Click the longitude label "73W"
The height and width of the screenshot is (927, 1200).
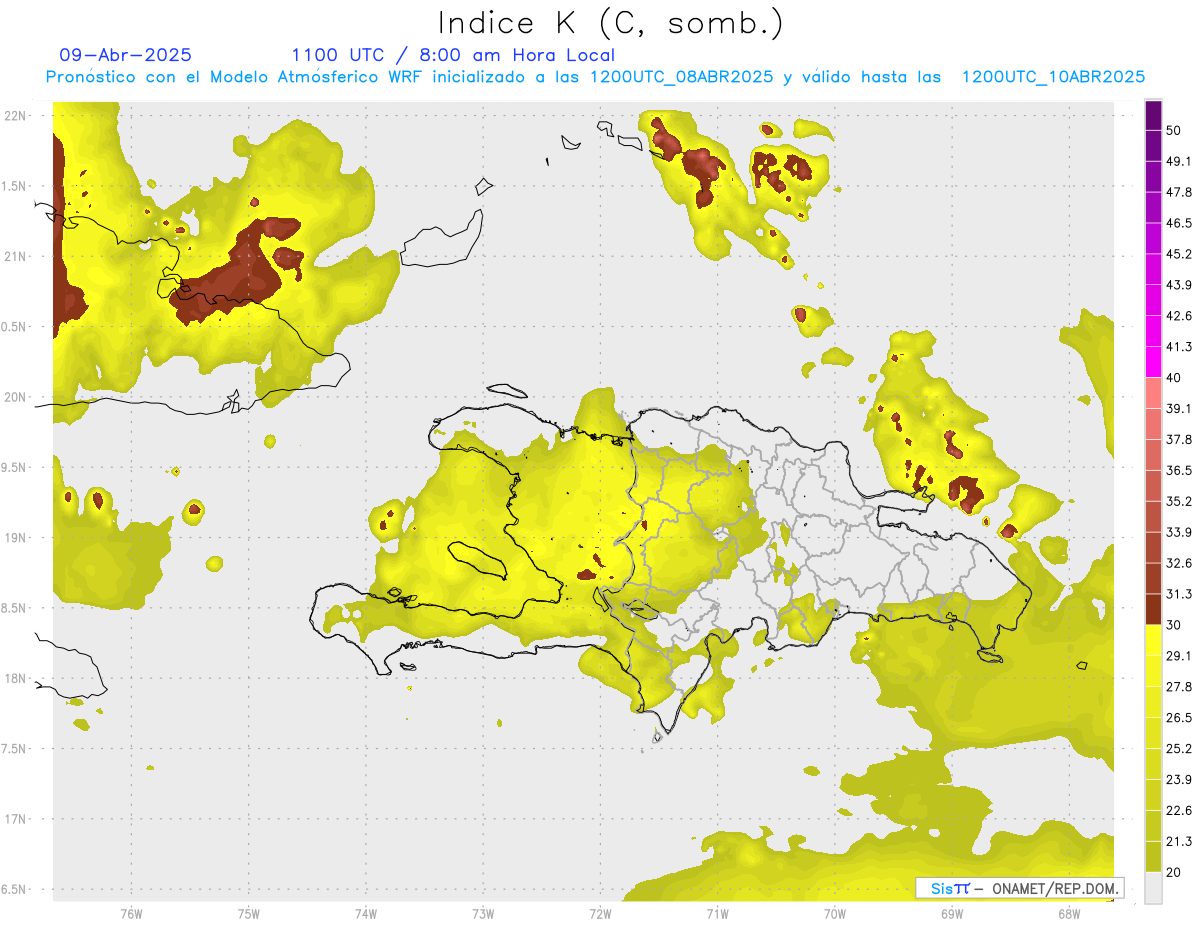tap(483, 914)
